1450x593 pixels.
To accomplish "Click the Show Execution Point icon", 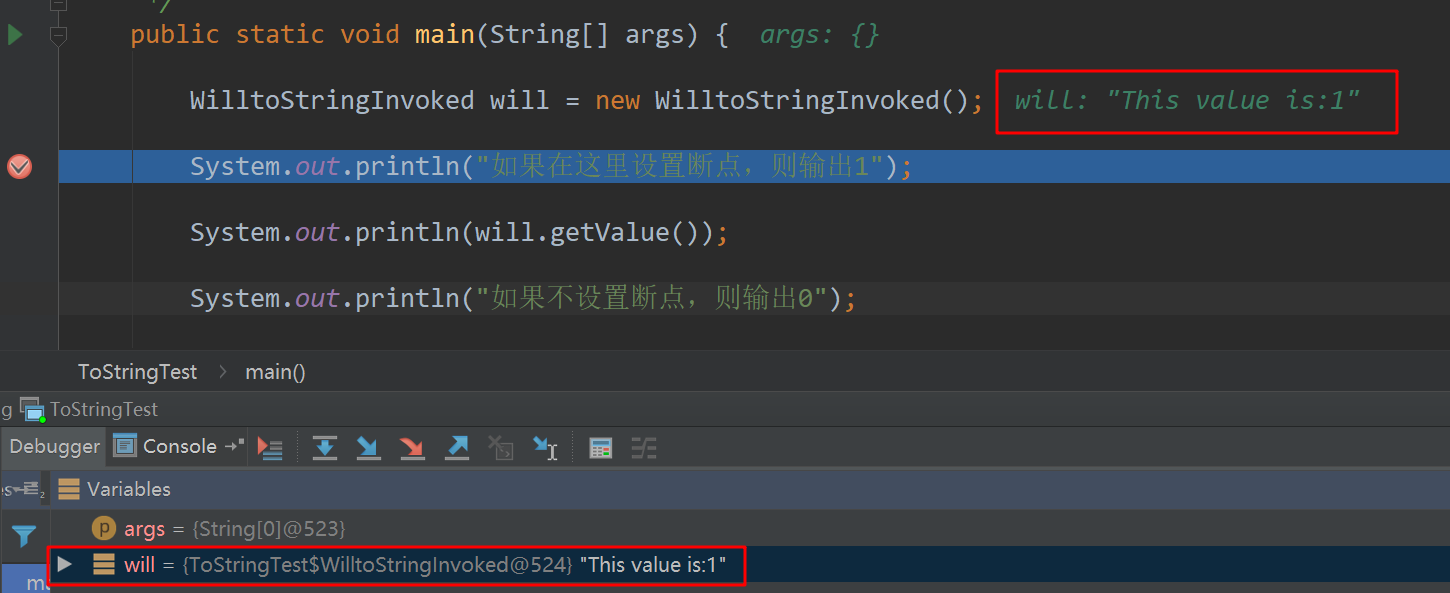I will click(271, 447).
